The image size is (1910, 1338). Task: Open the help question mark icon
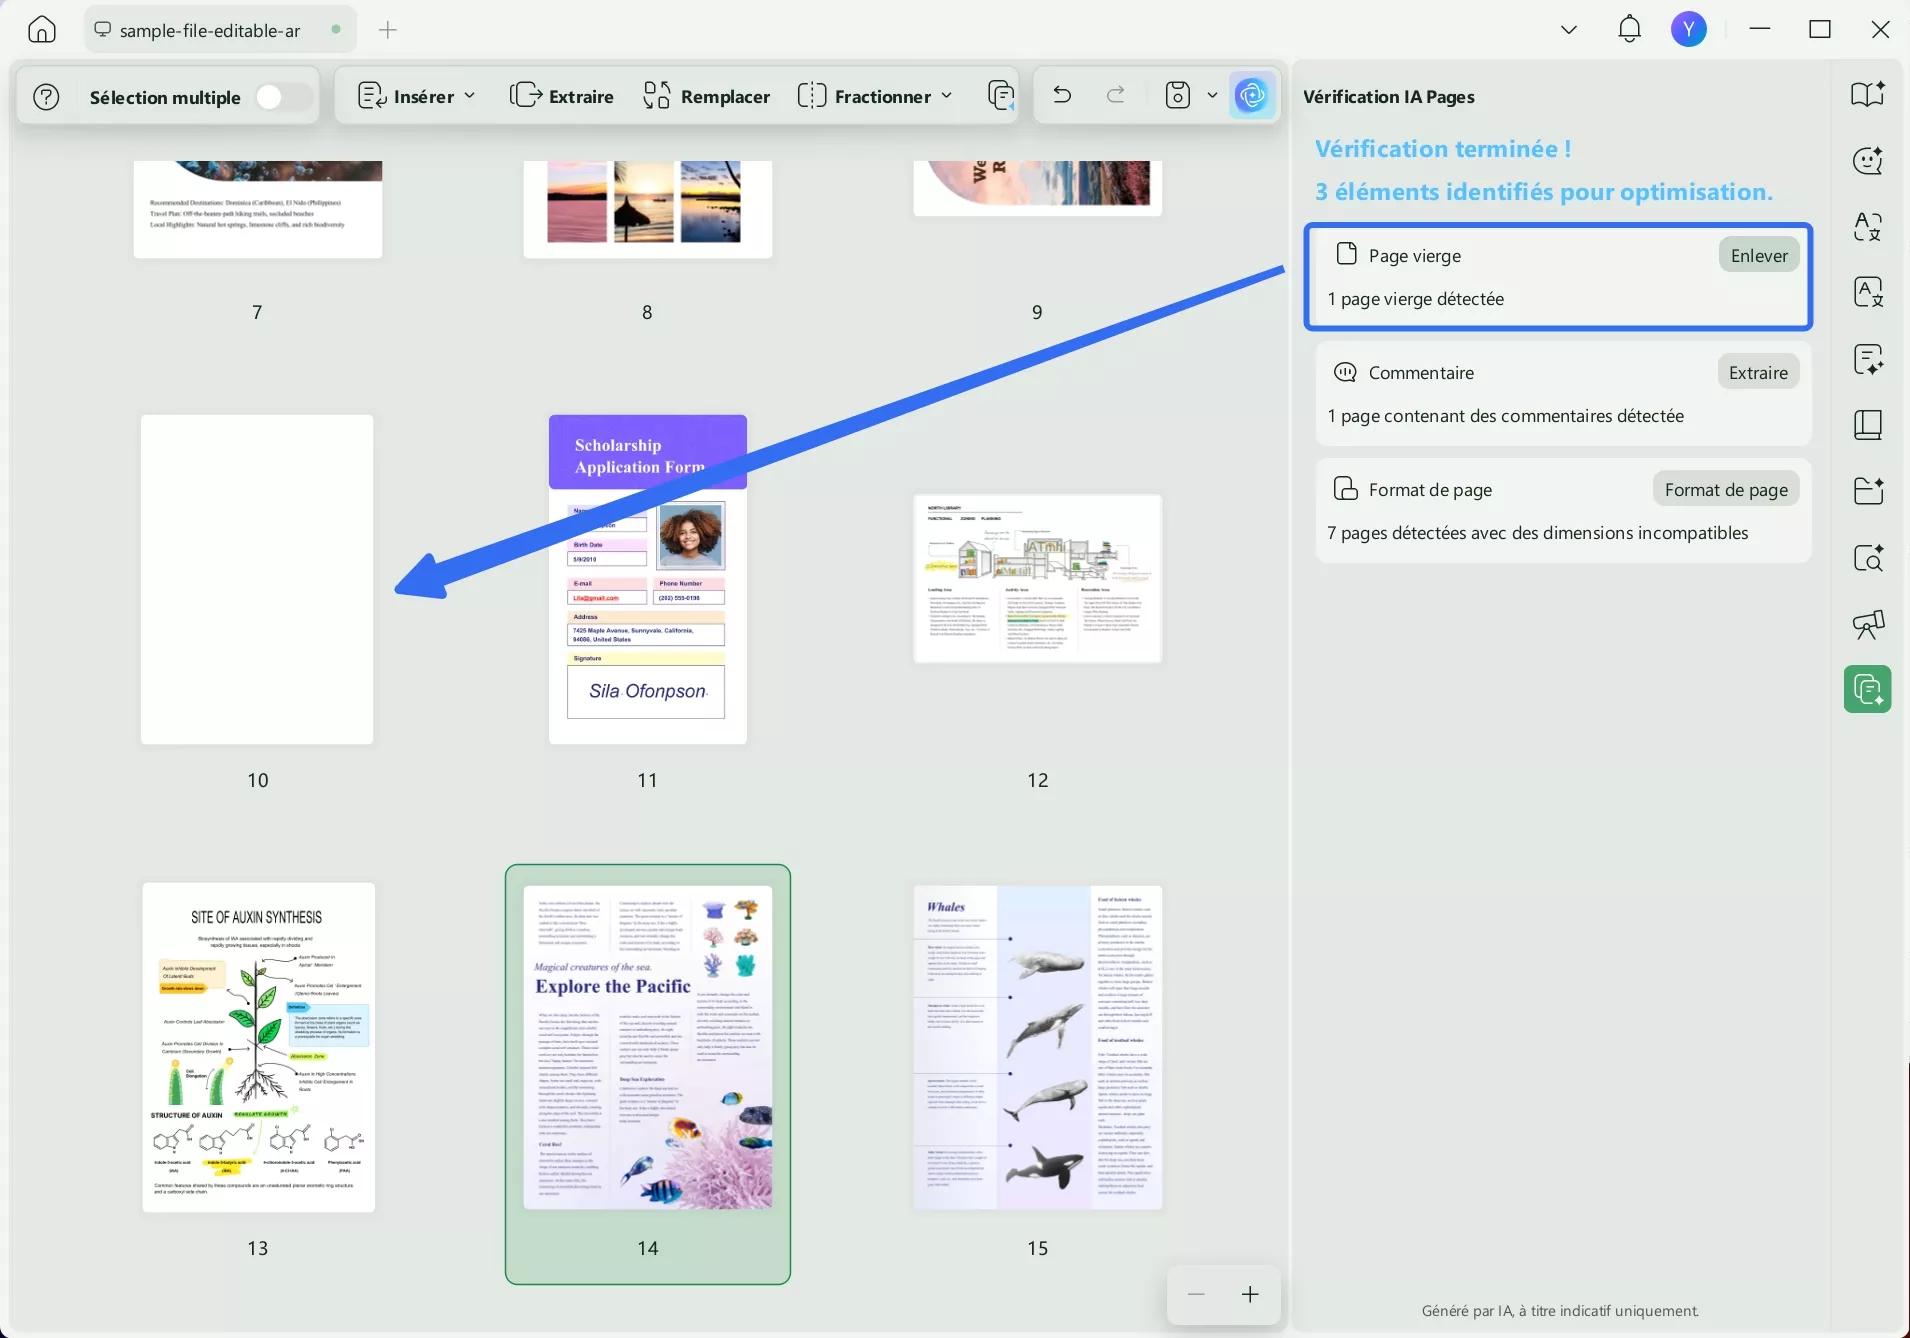(x=46, y=97)
